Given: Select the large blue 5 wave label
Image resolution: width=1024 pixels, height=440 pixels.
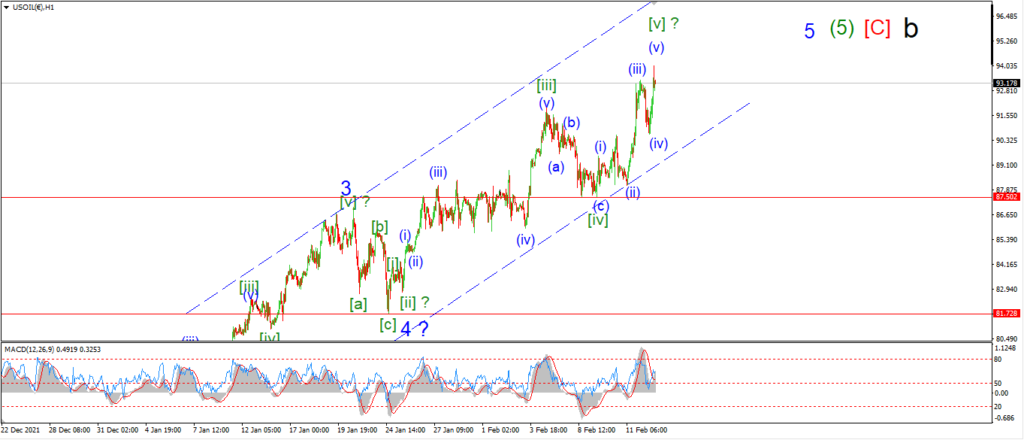Looking at the screenshot, I should (x=810, y=31).
